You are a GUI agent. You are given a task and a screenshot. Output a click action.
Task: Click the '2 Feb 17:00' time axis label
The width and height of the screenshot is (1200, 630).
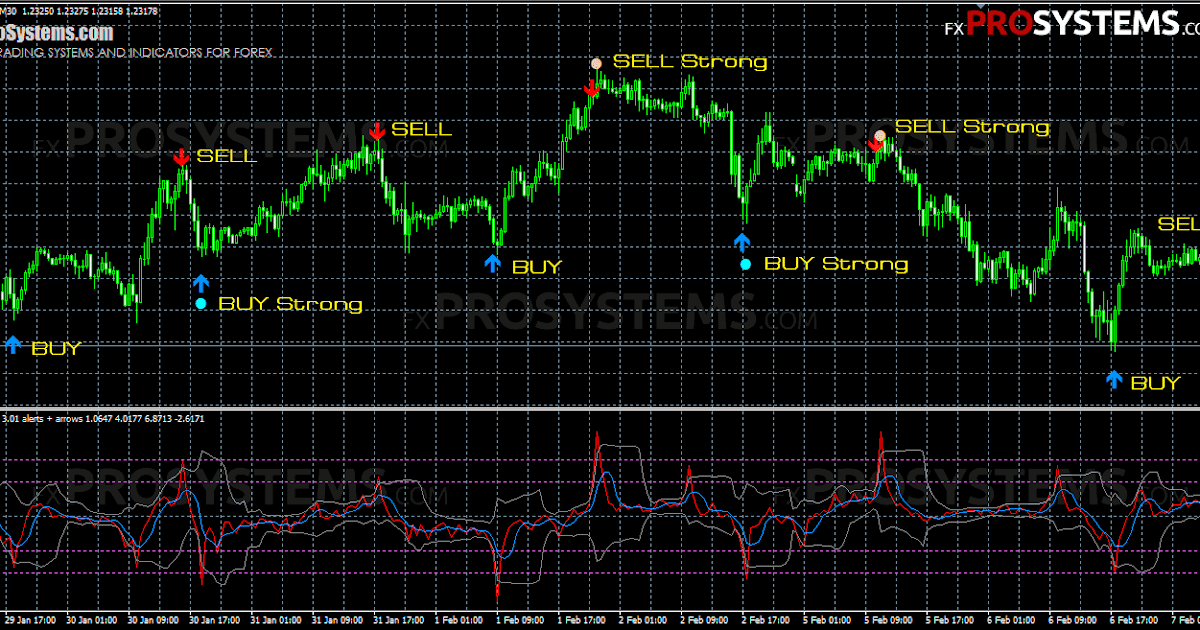(x=764, y=620)
